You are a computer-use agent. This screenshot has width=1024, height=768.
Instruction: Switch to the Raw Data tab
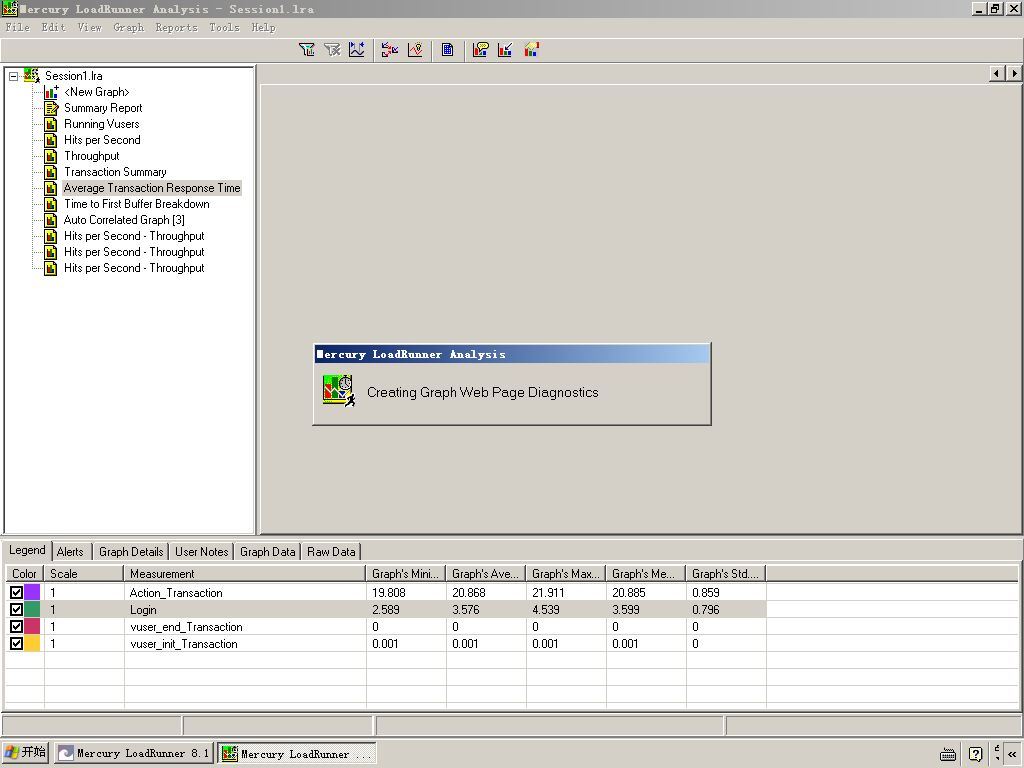click(x=331, y=552)
